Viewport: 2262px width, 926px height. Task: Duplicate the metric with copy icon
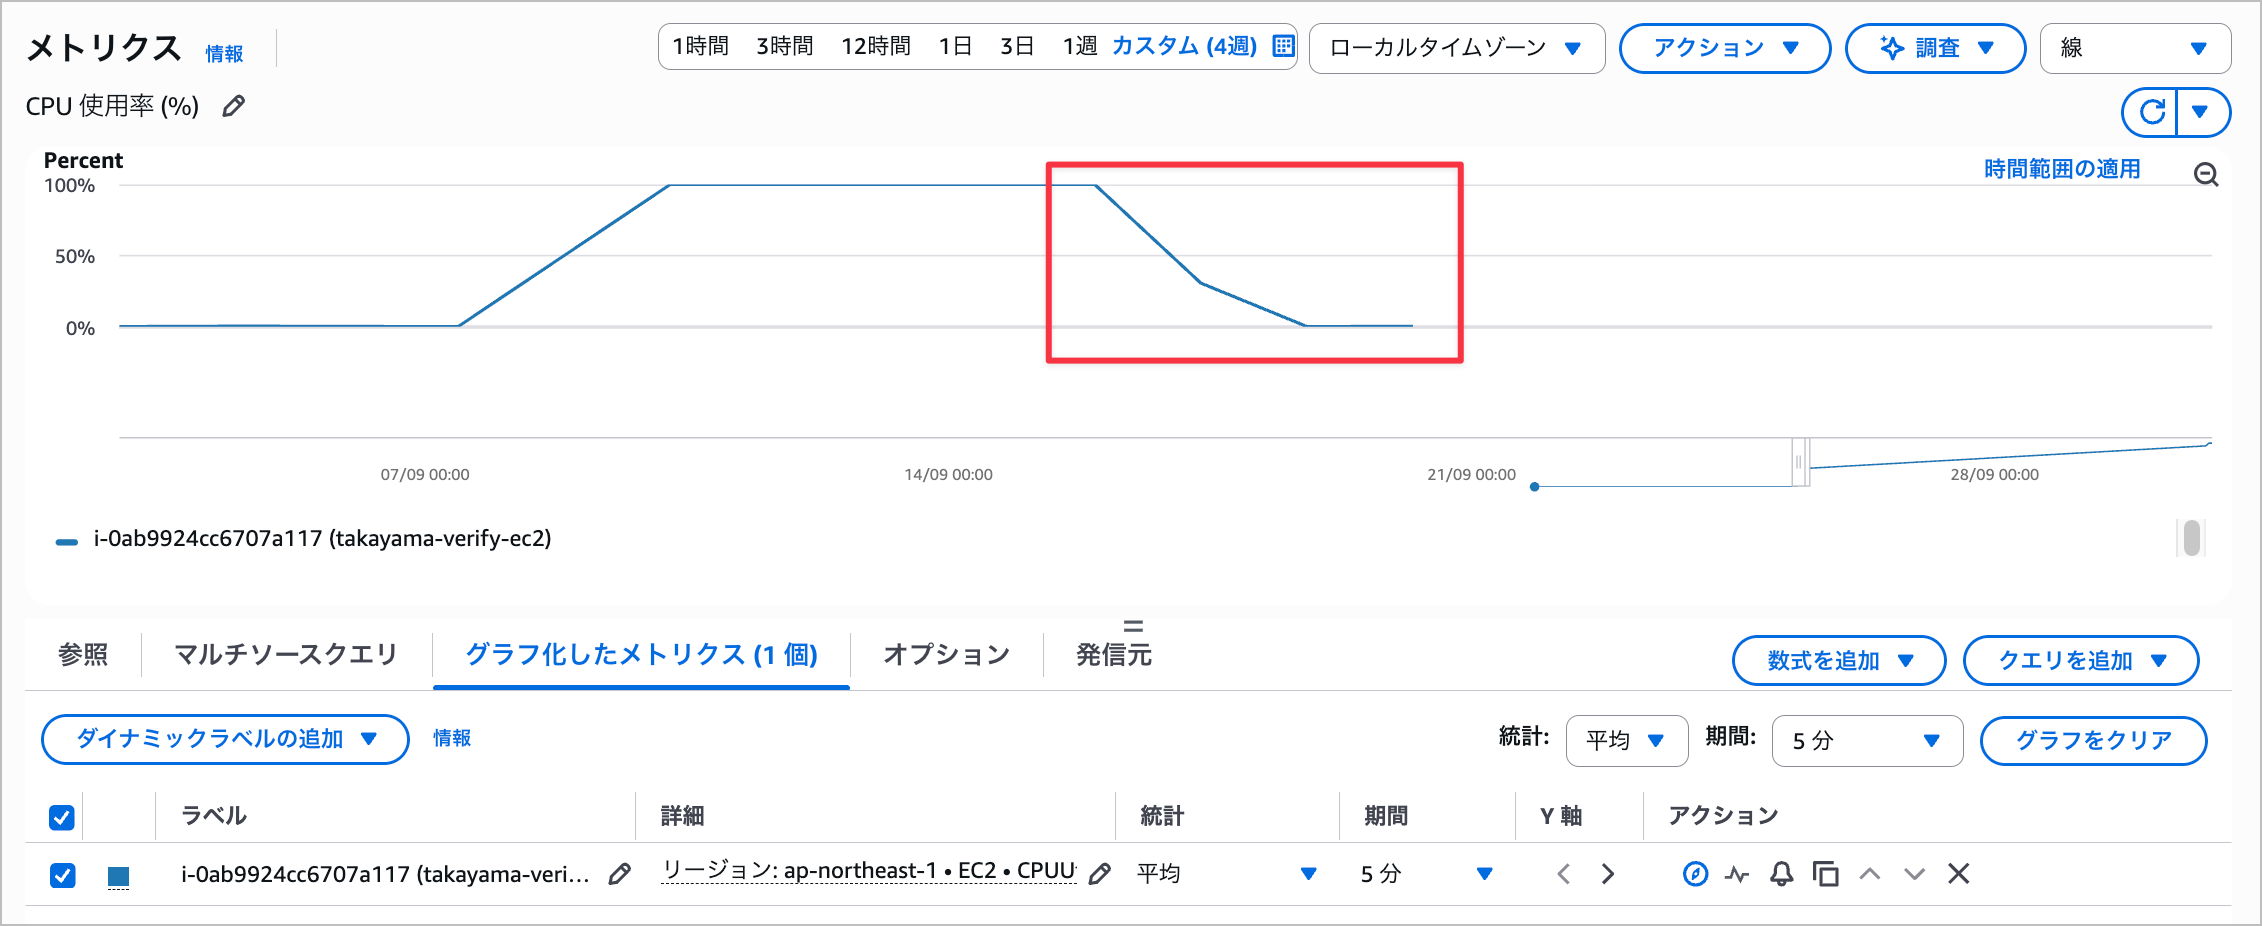[x=1826, y=874]
